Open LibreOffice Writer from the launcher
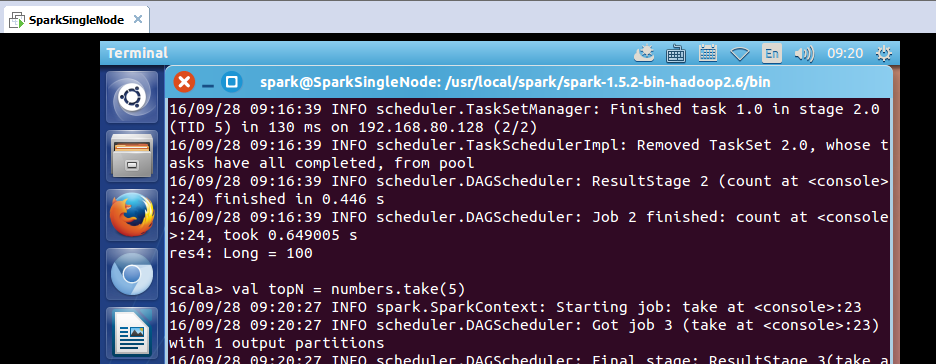The image size is (936, 364). (132, 332)
